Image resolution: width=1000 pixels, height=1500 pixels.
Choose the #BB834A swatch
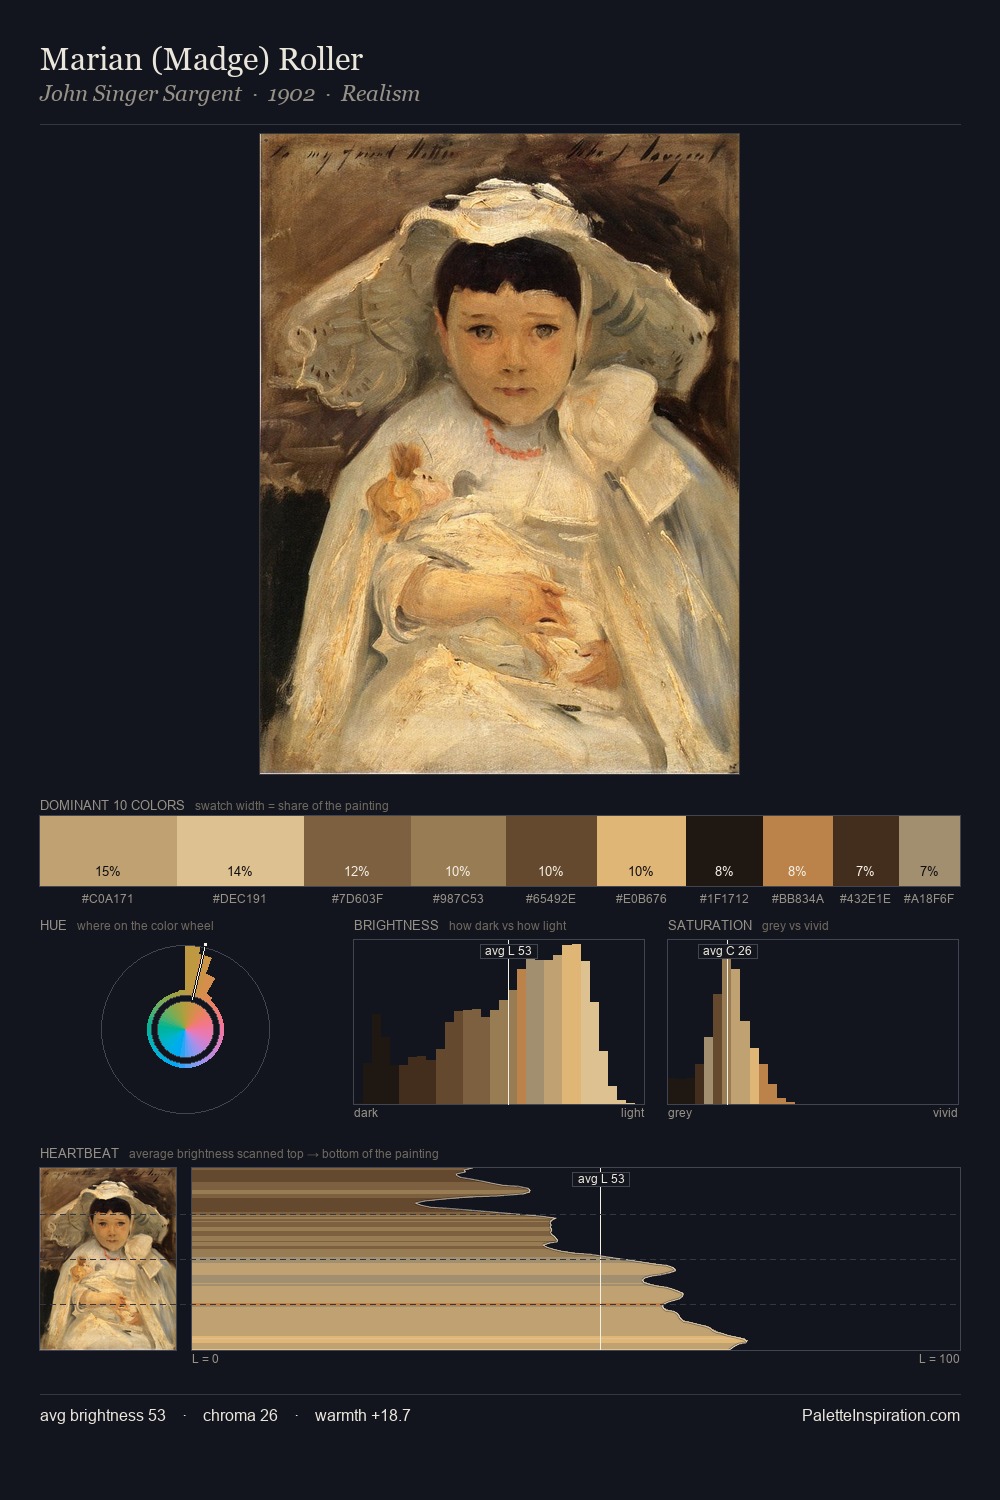point(798,851)
